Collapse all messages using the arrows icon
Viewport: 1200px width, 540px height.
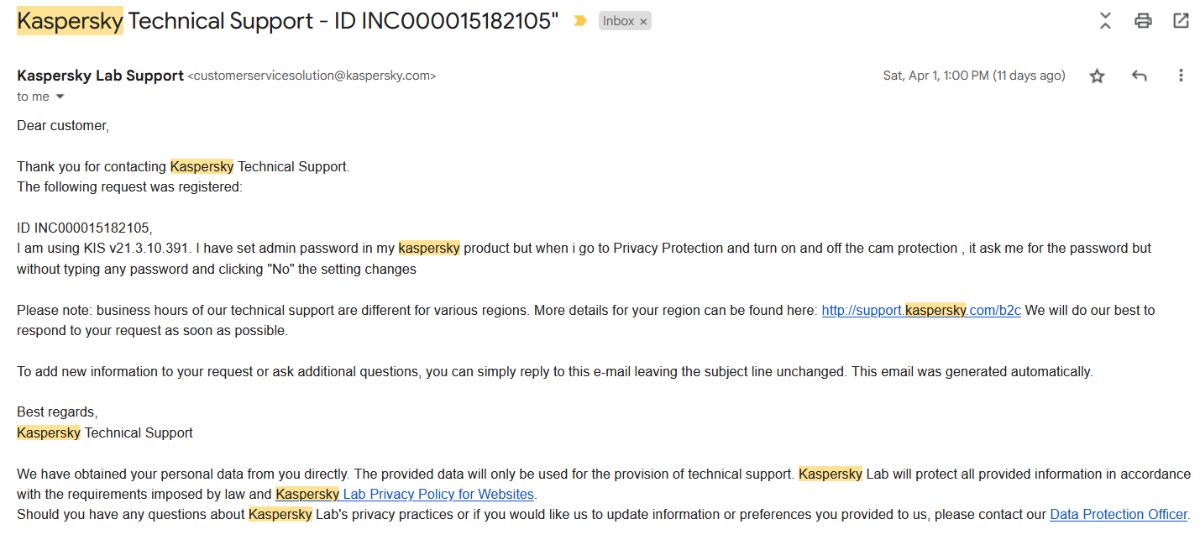[x=1105, y=21]
